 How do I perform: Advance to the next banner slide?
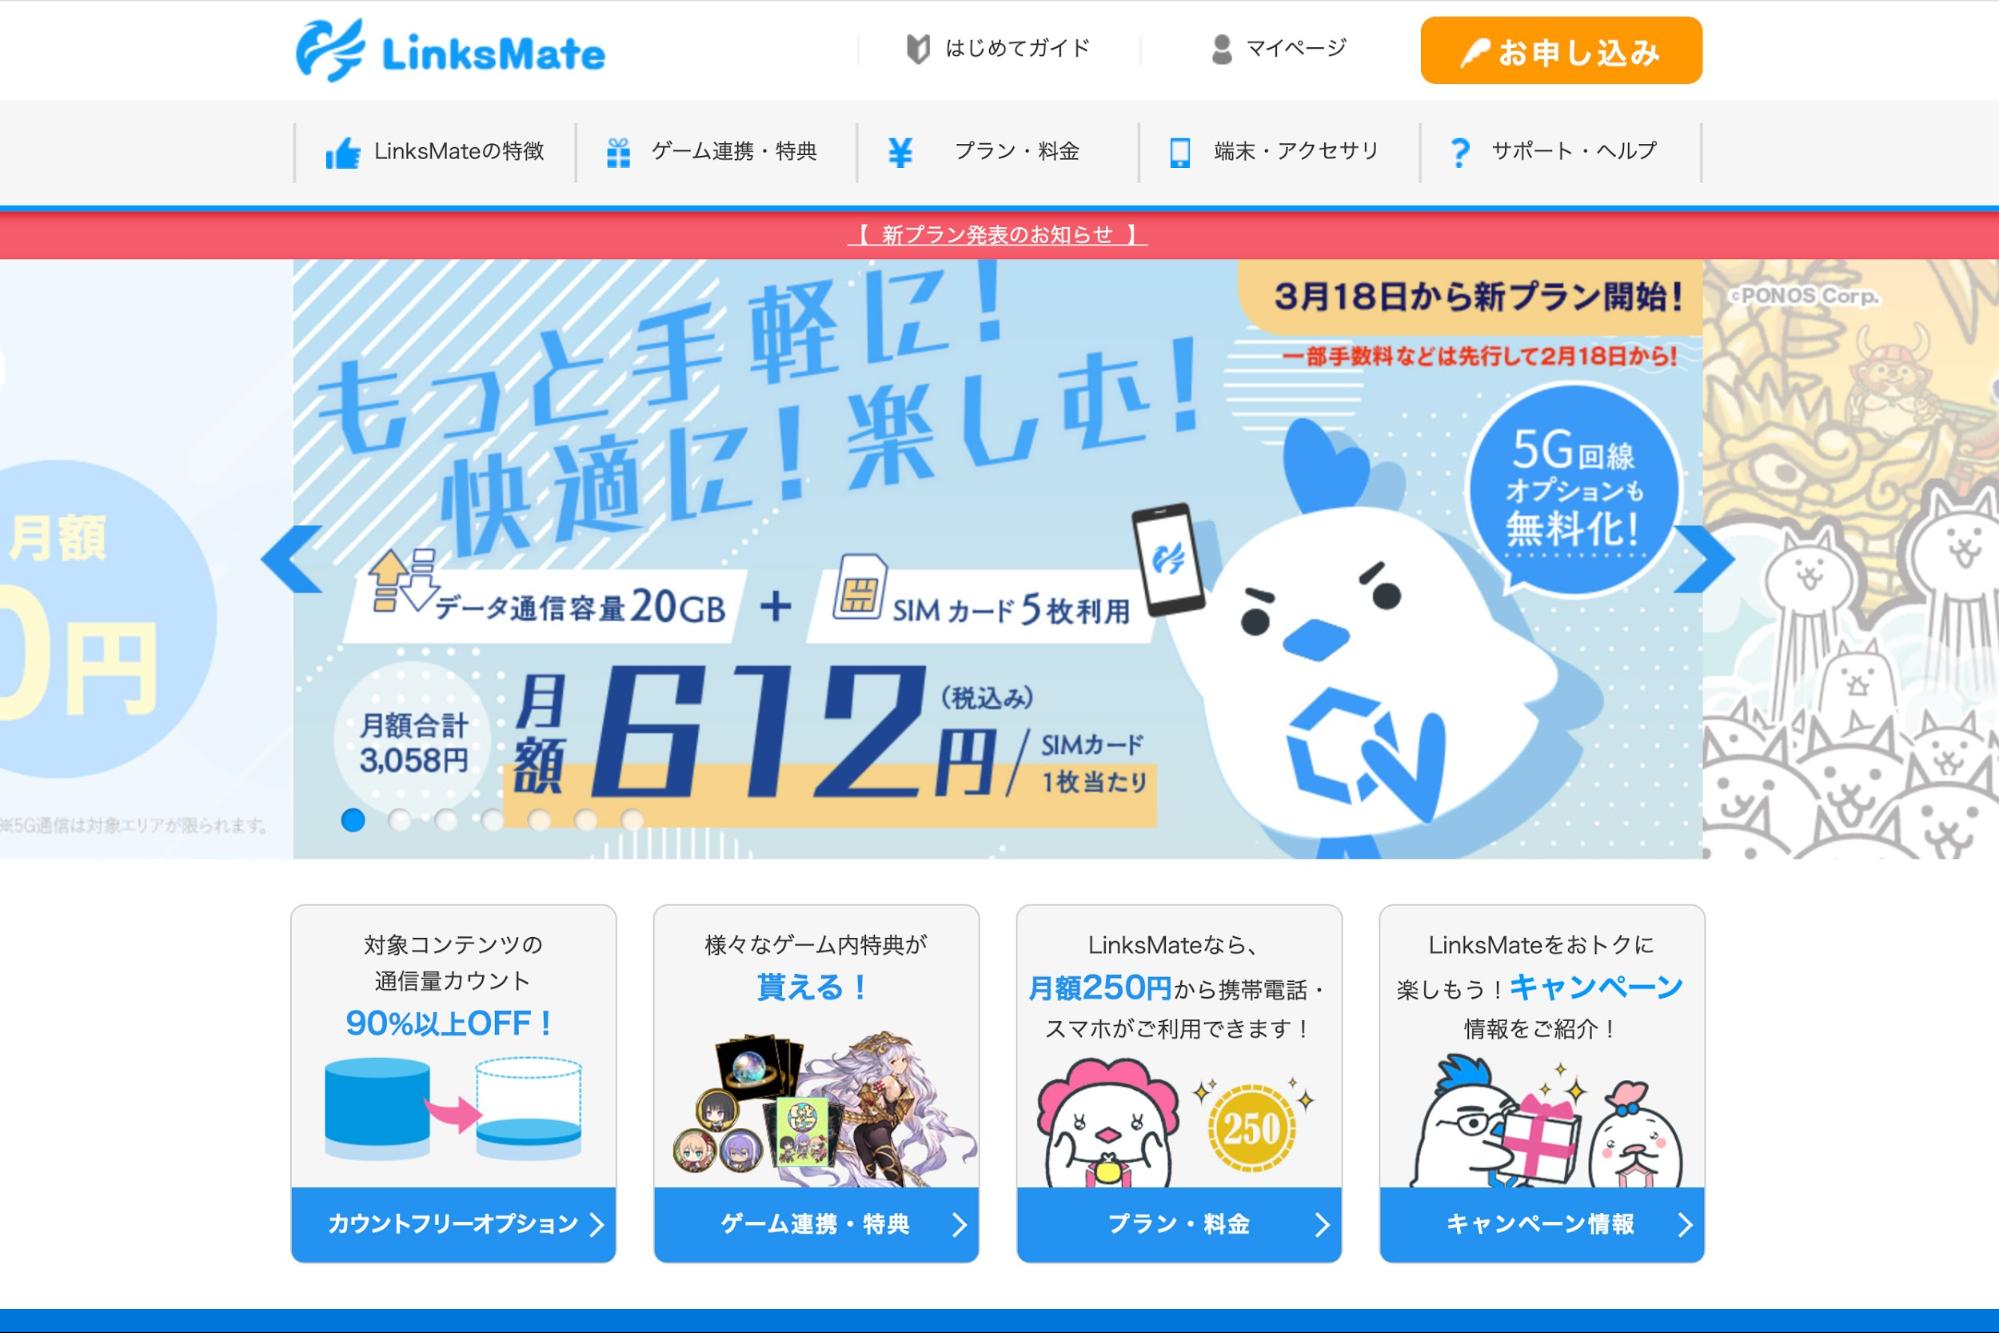coord(1704,559)
